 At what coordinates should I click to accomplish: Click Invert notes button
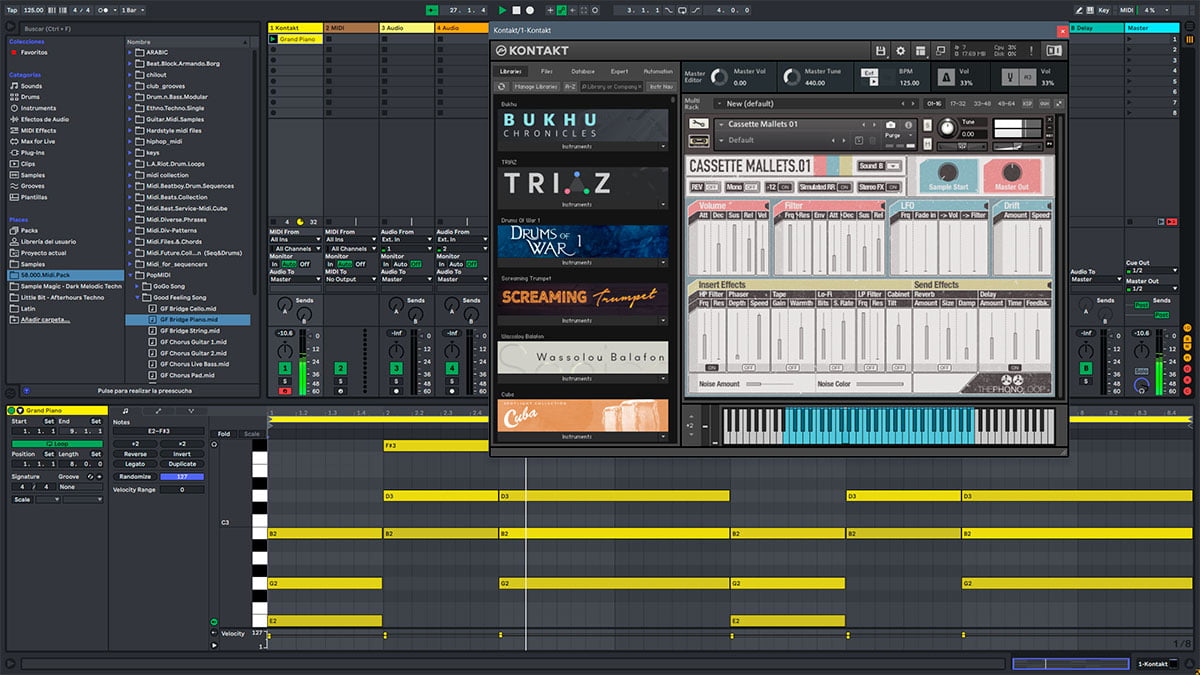point(182,454)
